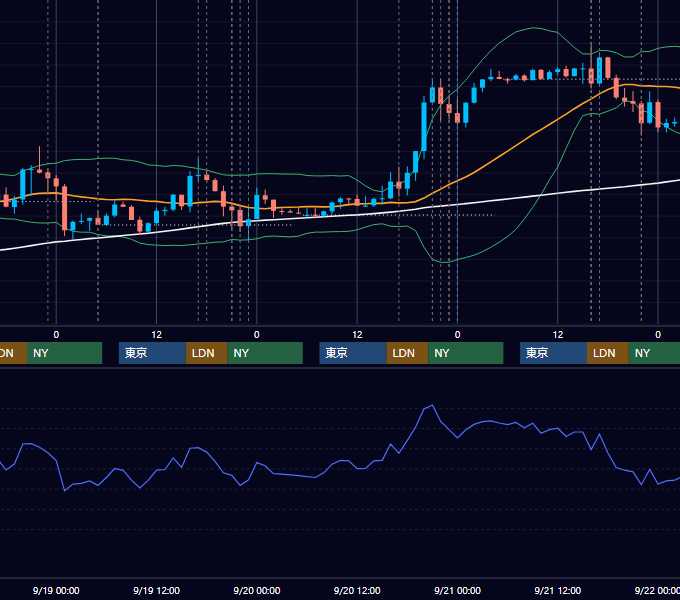Click the LDN session block on 9/19
Image resolution: width=680 pixels, height=600 pixels.
[x=206, y=353]
